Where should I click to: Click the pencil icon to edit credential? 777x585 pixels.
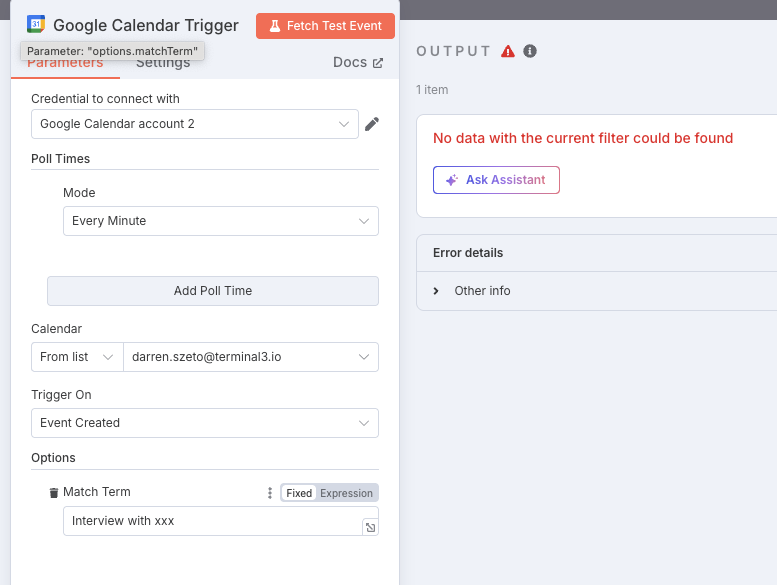click(x=372, y=124)
